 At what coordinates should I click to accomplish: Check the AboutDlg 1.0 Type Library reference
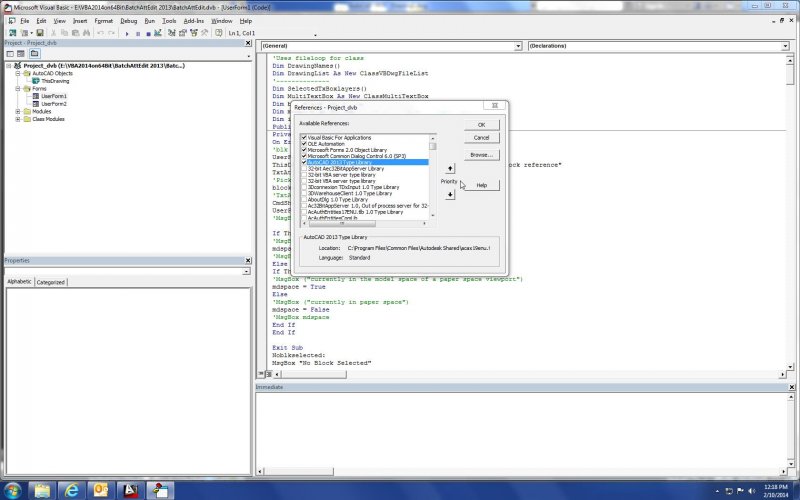304,198
